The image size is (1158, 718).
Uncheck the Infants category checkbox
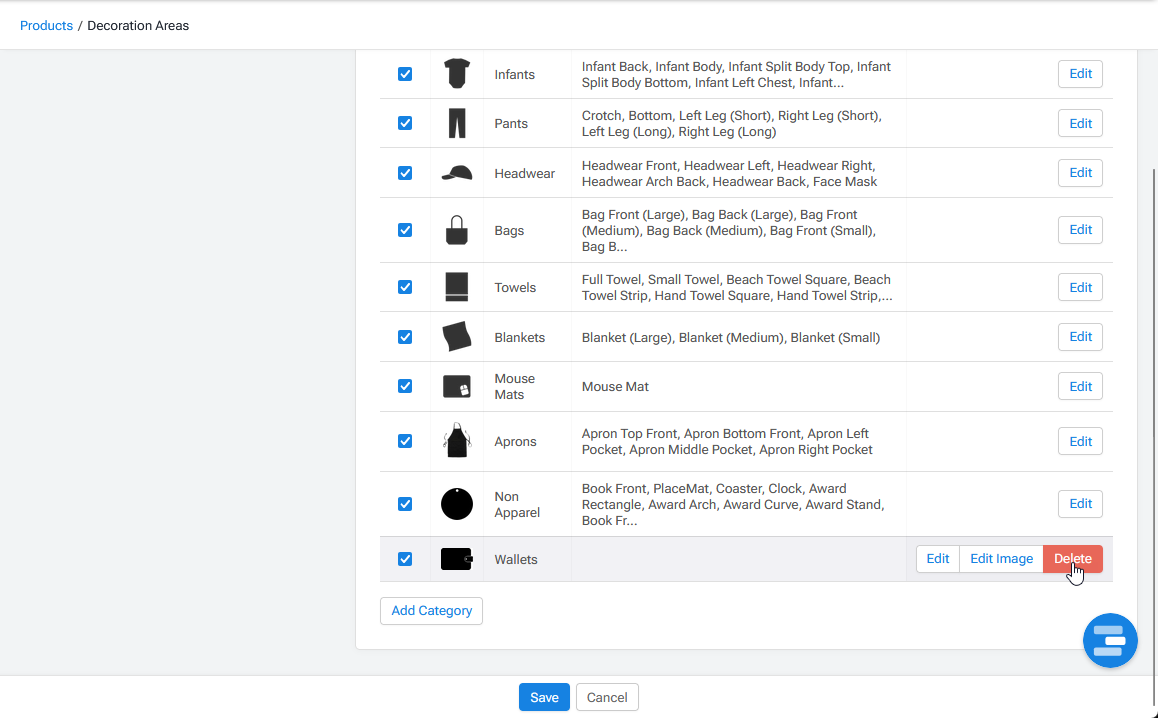coord(405,74)
